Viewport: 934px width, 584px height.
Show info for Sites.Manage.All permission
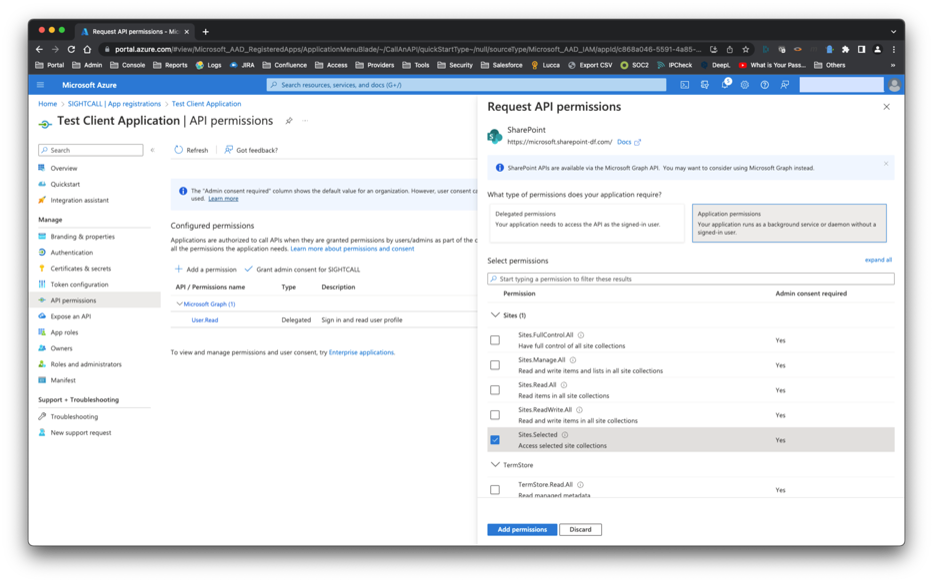click(x=572, y=360)
